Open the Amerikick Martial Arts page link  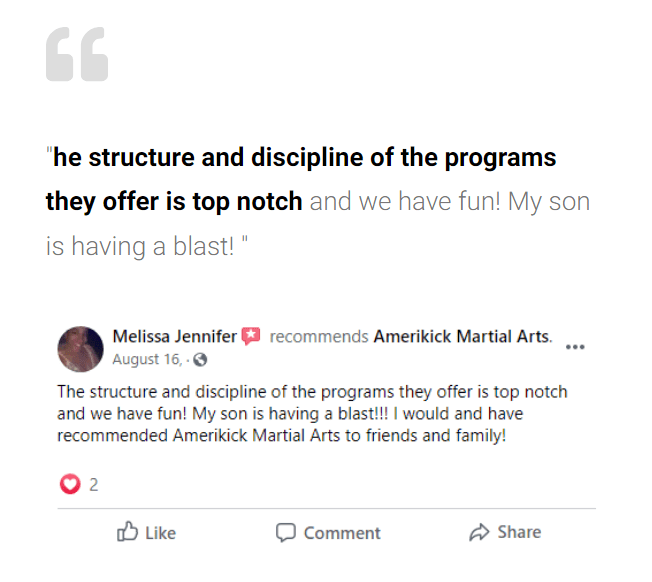click(x=462, y=336)
